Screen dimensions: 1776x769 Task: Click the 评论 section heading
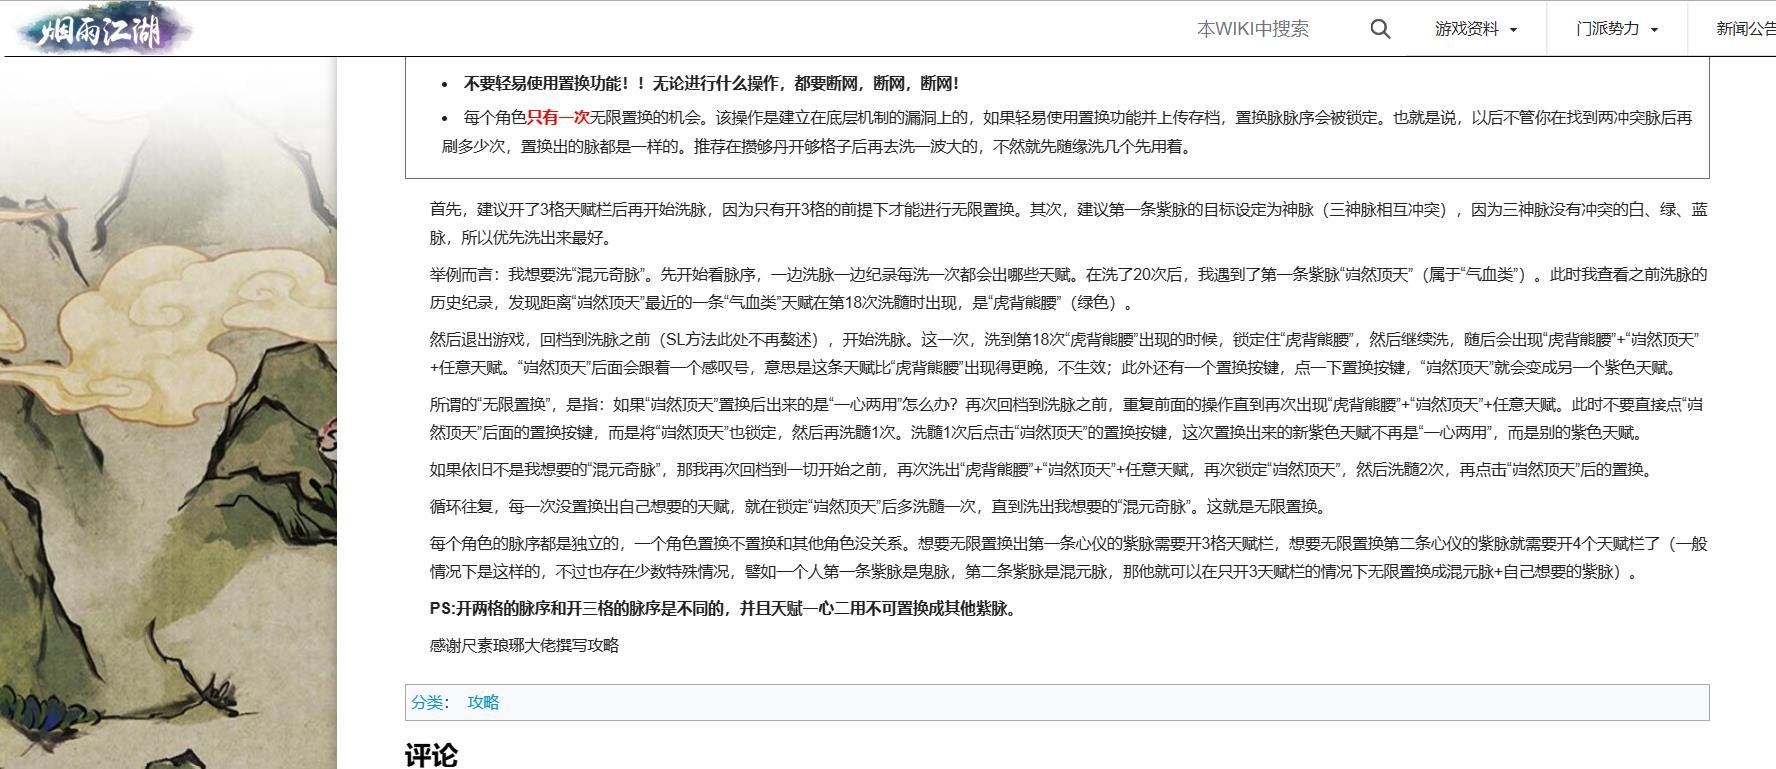point(431,754)
